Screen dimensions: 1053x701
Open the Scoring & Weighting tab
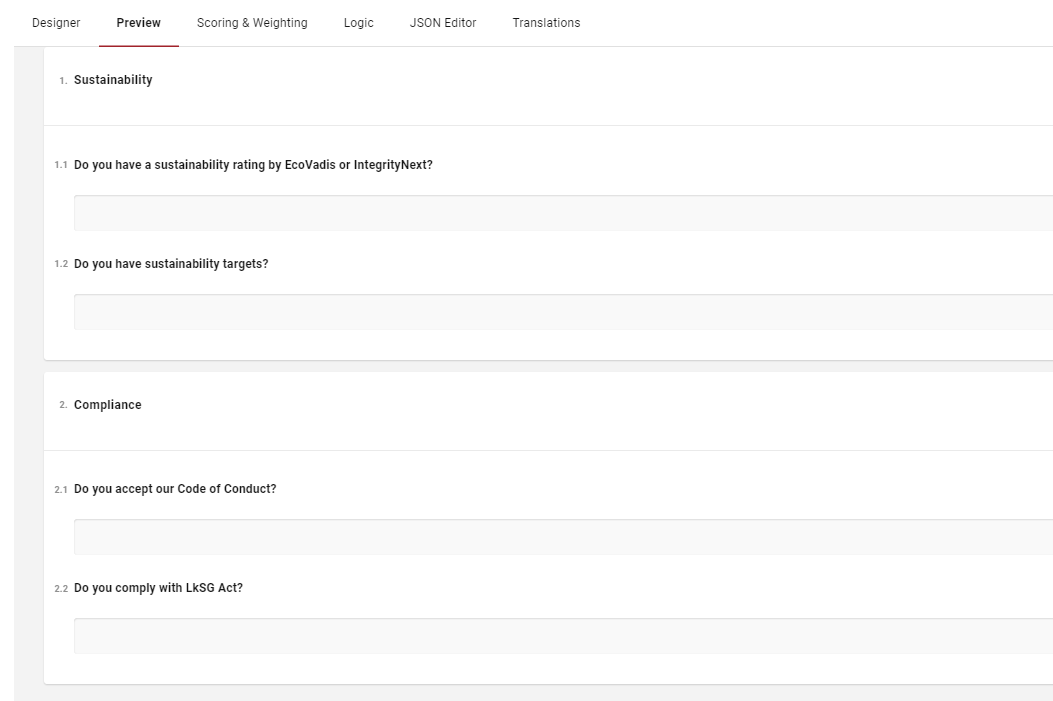252,23
